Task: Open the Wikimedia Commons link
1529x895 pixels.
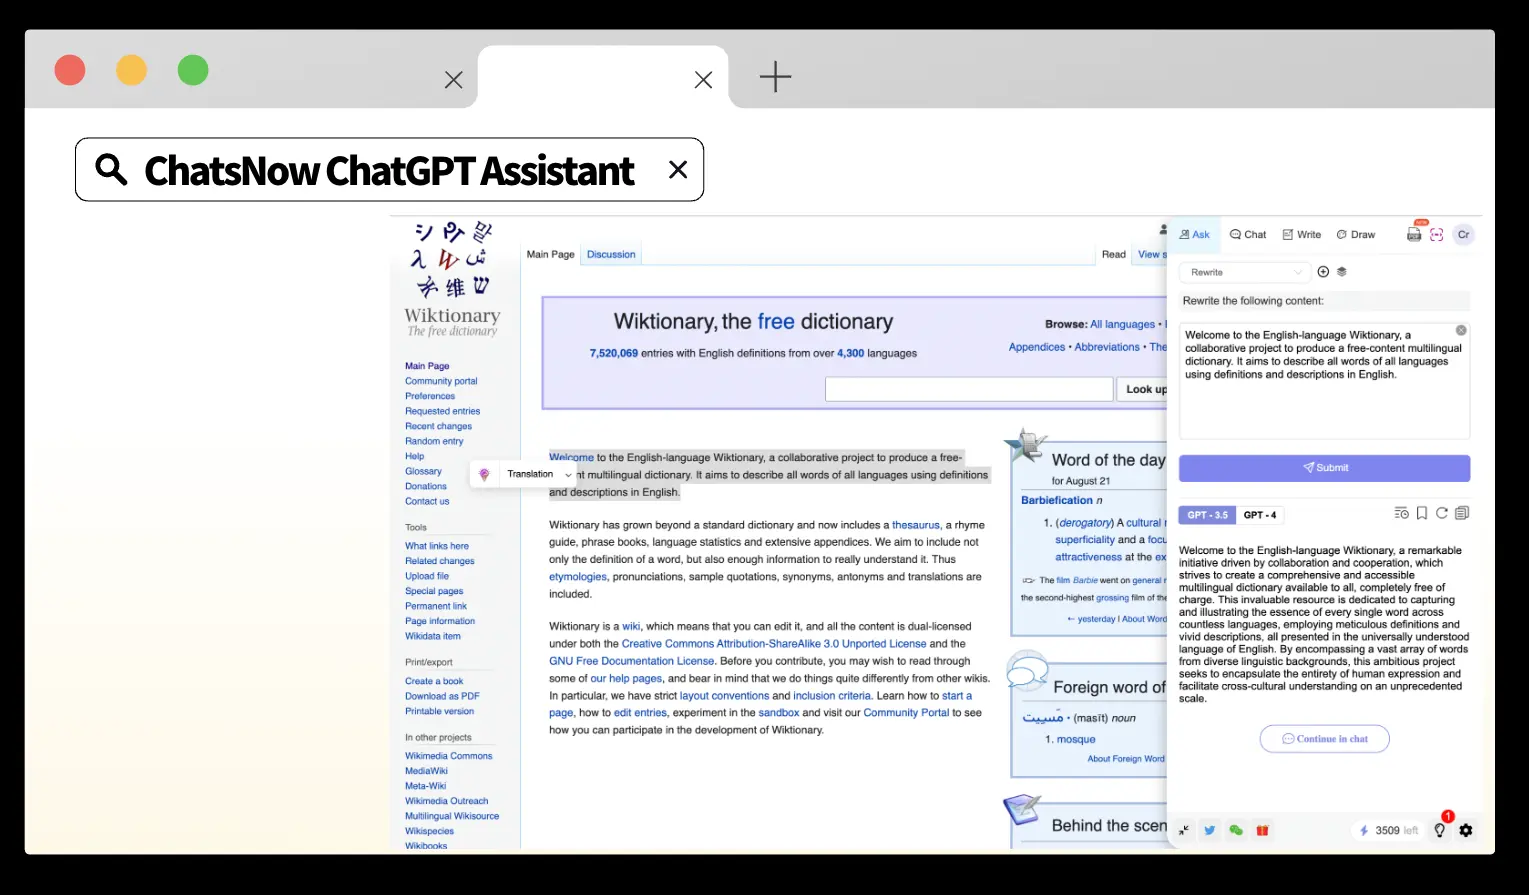Action: pyautogui.click(x=449, y=756)
